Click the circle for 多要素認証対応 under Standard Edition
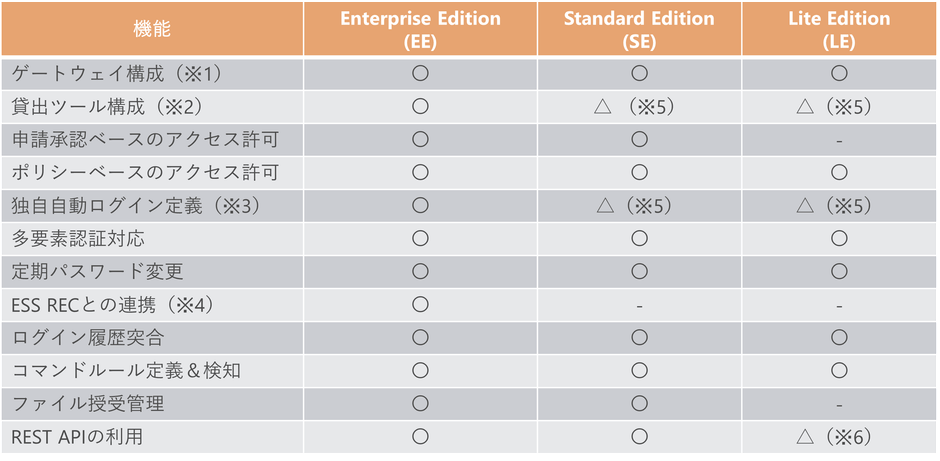 [640, 239]
